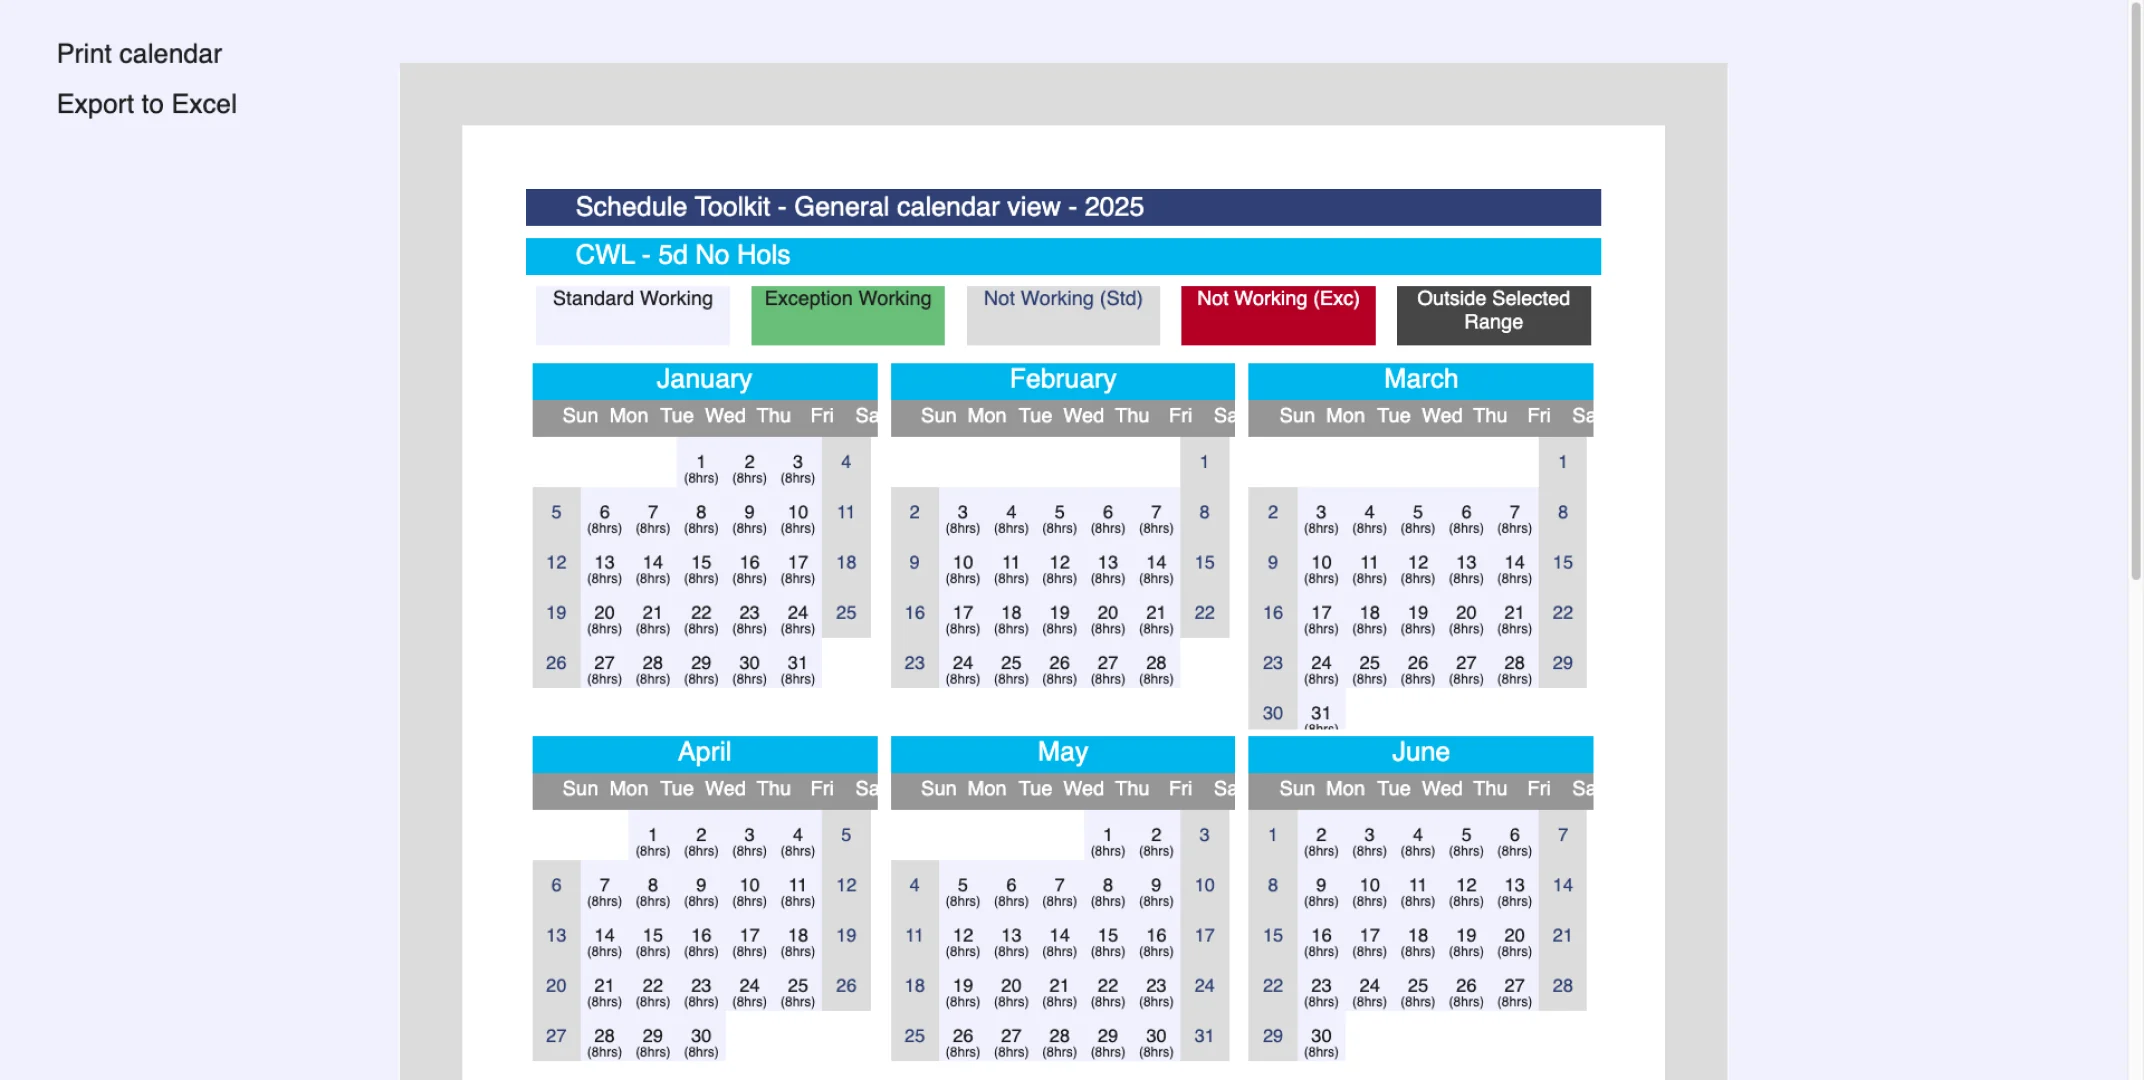Image resolution: width=2151 pixels, height=1080 pixels.
Task: Select the March month header
Action: pyautogui.click(x=1421, y=380)
